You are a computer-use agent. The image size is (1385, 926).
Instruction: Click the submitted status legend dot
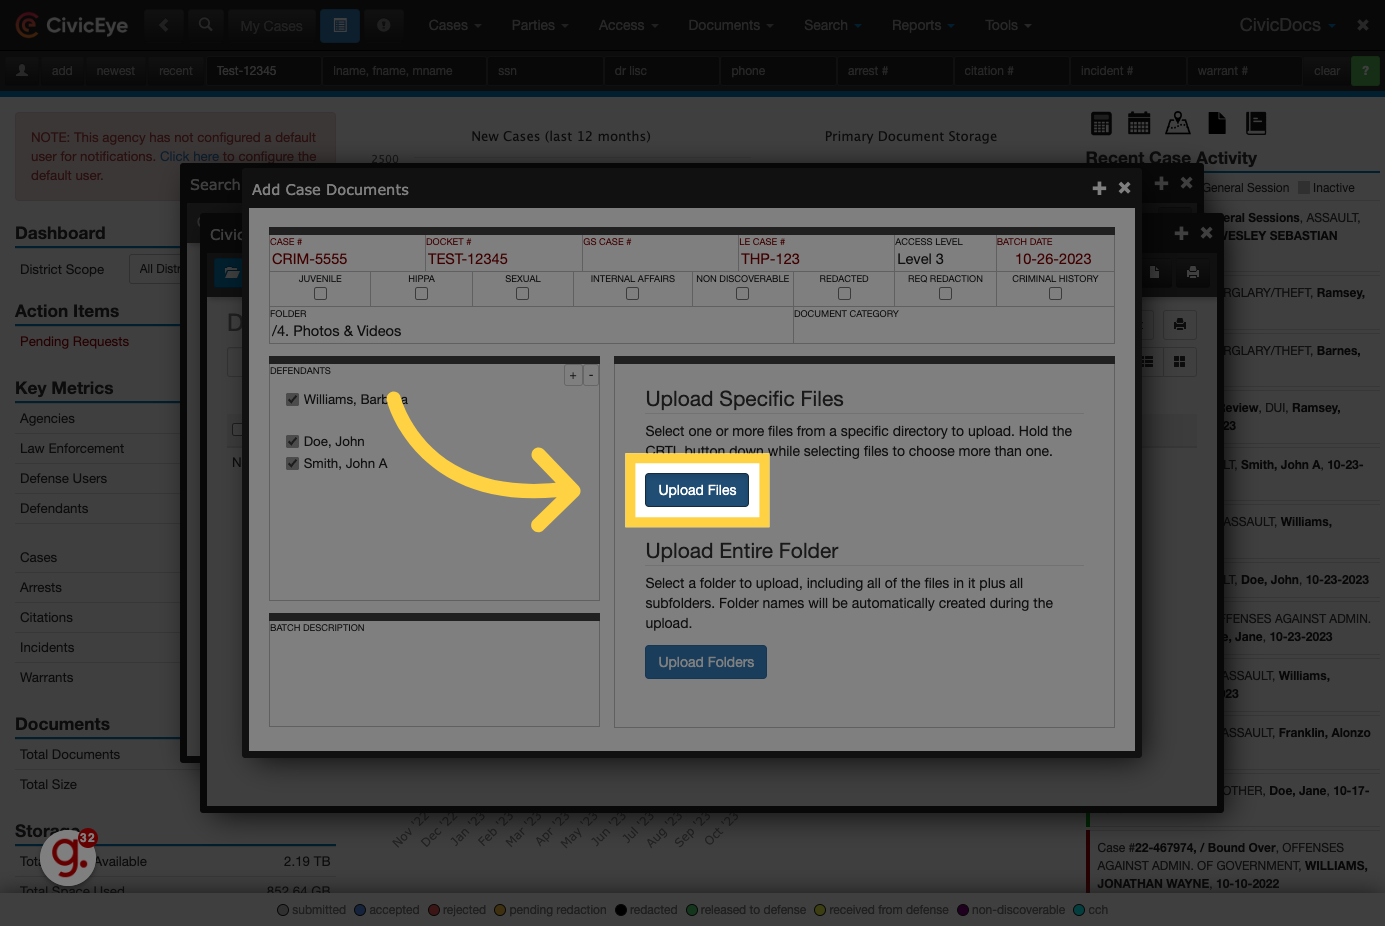point(283,910)
